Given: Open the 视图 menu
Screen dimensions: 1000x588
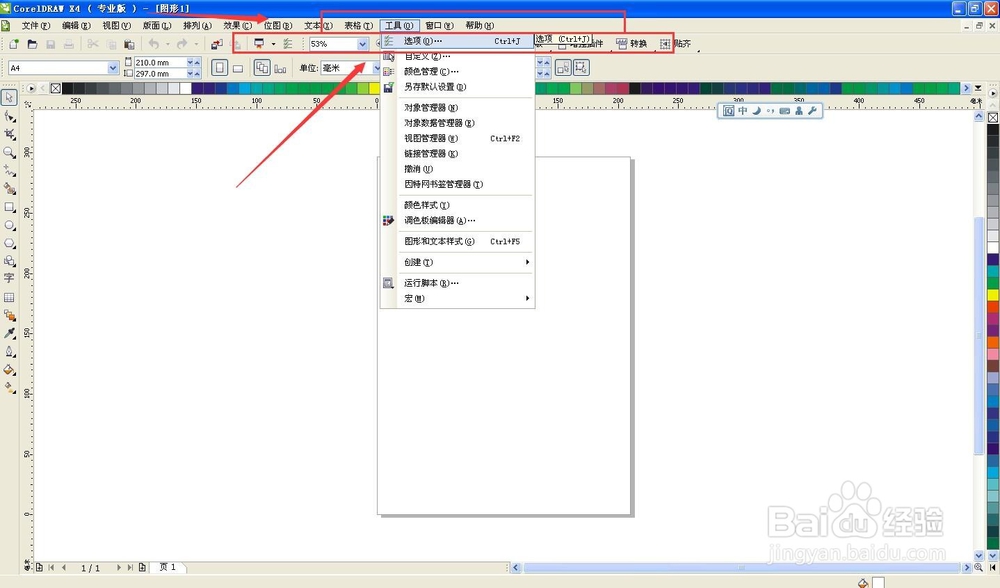Looking at the screenshot, I should pos(116,26).
